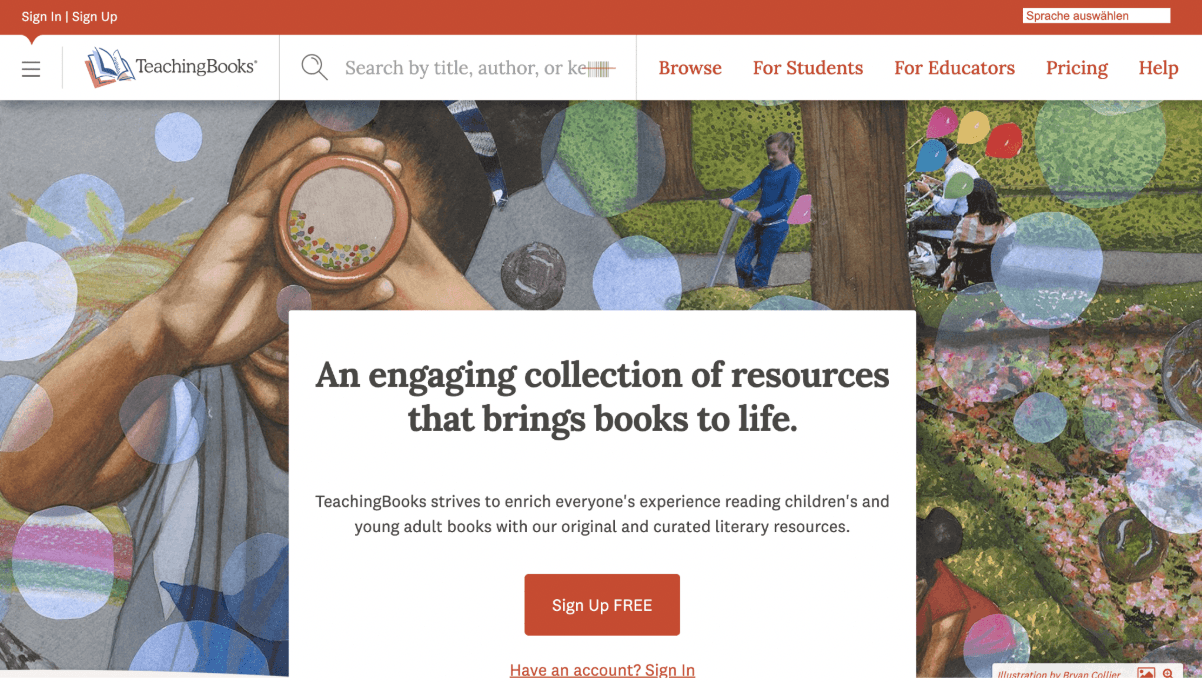This screenshot has height=682, width=1202.
Task: Select For Educators in the navigation
Action: (x=954, y=67)
